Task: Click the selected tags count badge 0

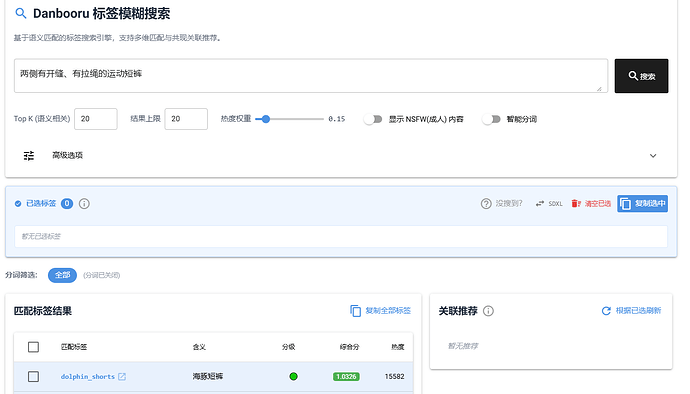Action: point(67,203)
